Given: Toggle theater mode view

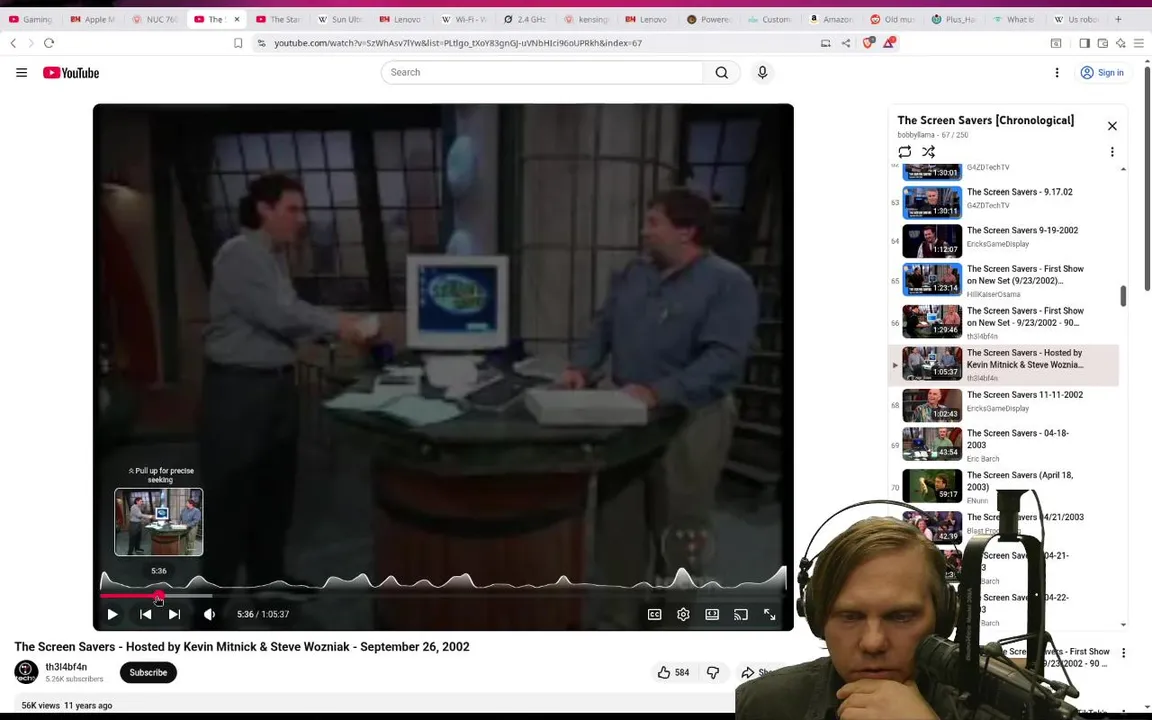Looking at the screenshot, I should 712,614.
